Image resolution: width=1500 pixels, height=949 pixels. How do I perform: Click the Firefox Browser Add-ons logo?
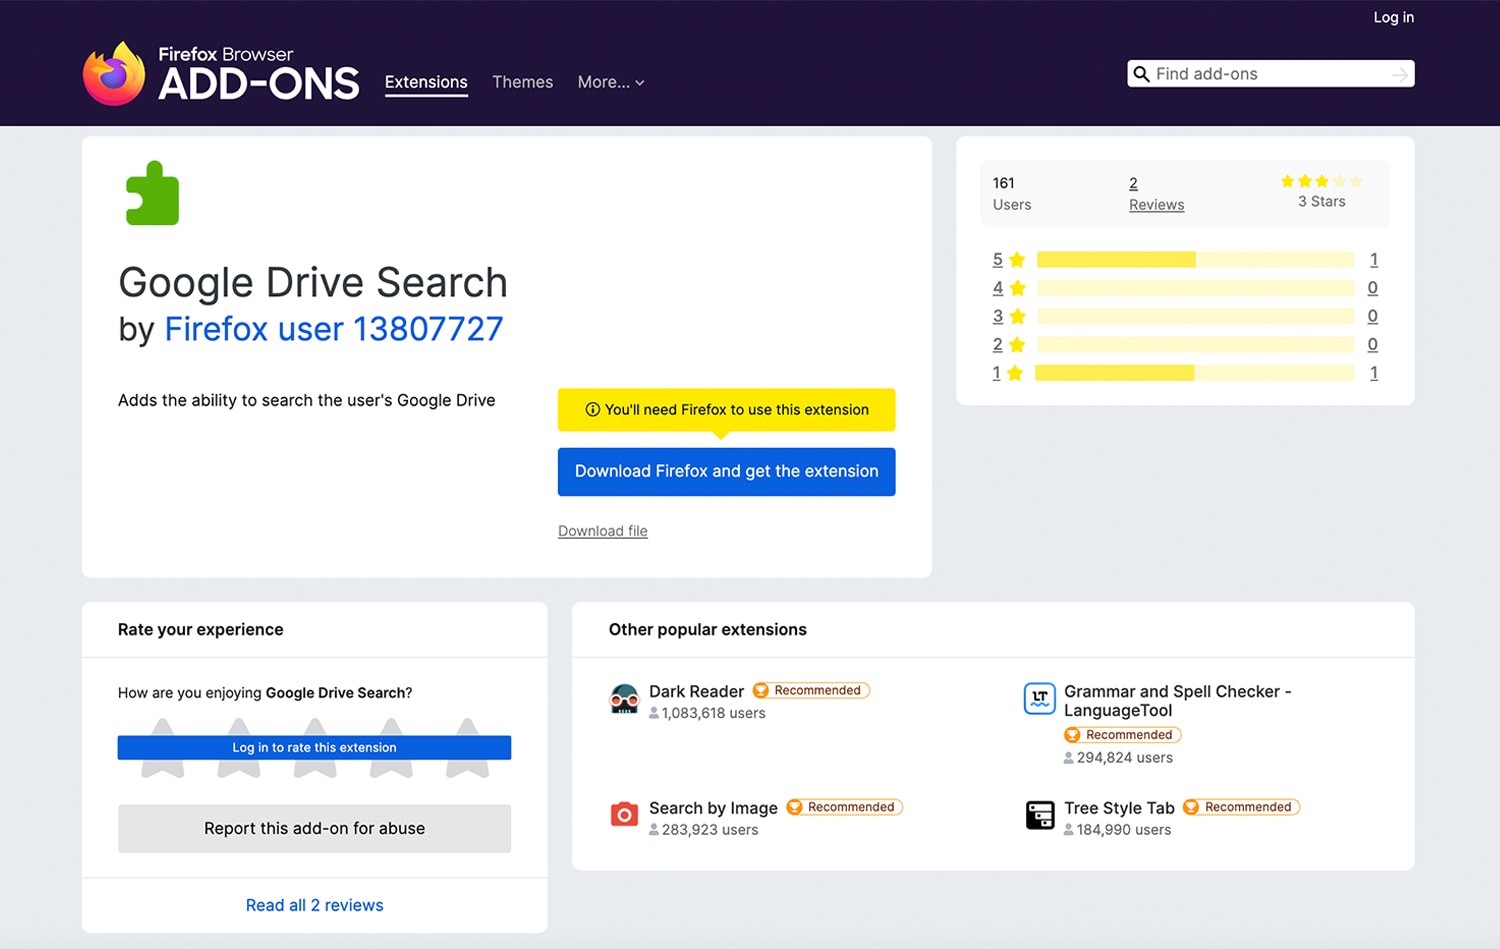pos(220,73)
